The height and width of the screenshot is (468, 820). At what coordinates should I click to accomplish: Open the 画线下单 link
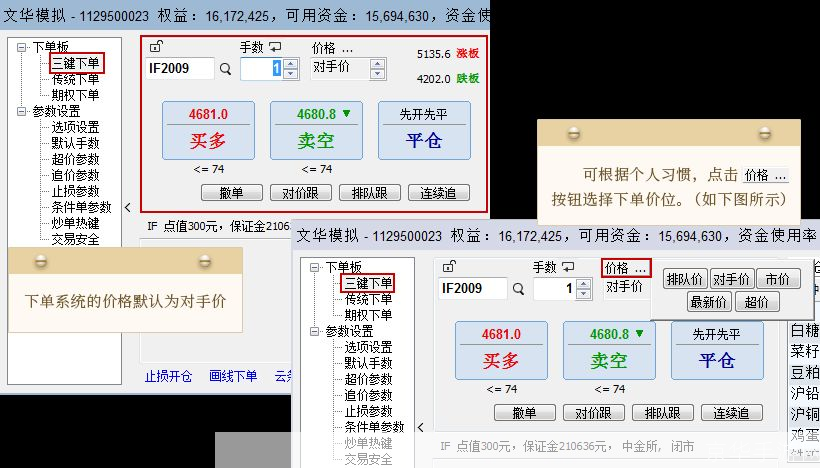click(233, 376)
